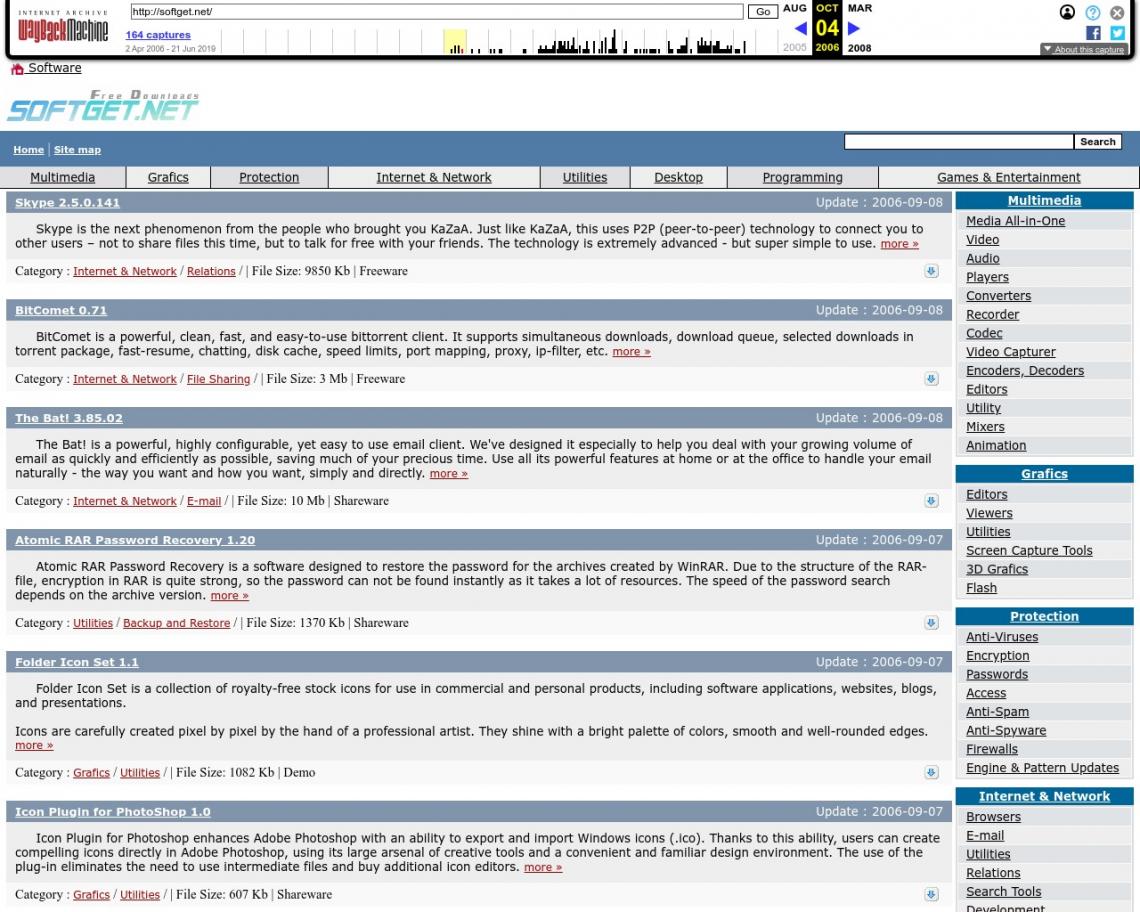Open Skype 2.5.0.141 title link
The height and width of the screenshot is (912, 1140).
[68, 203]
